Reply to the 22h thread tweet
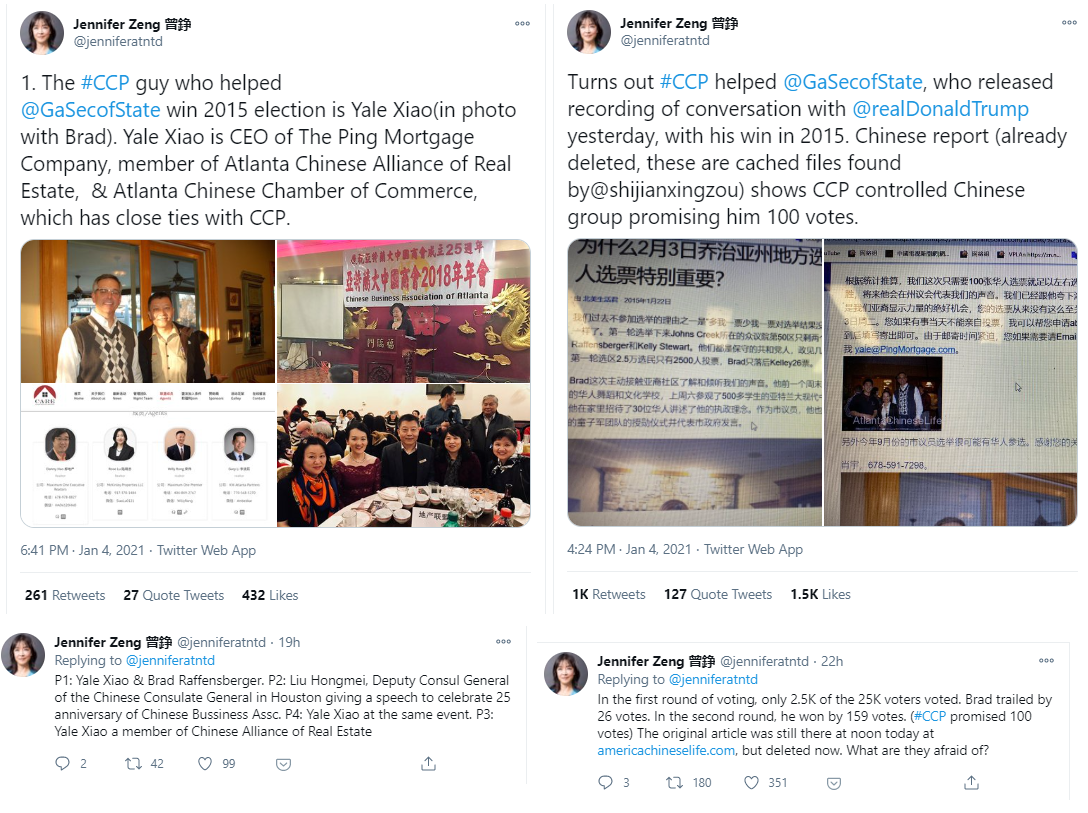This screenshot has width=1088, height=813. pyautogui.click(x=605, y=782)
